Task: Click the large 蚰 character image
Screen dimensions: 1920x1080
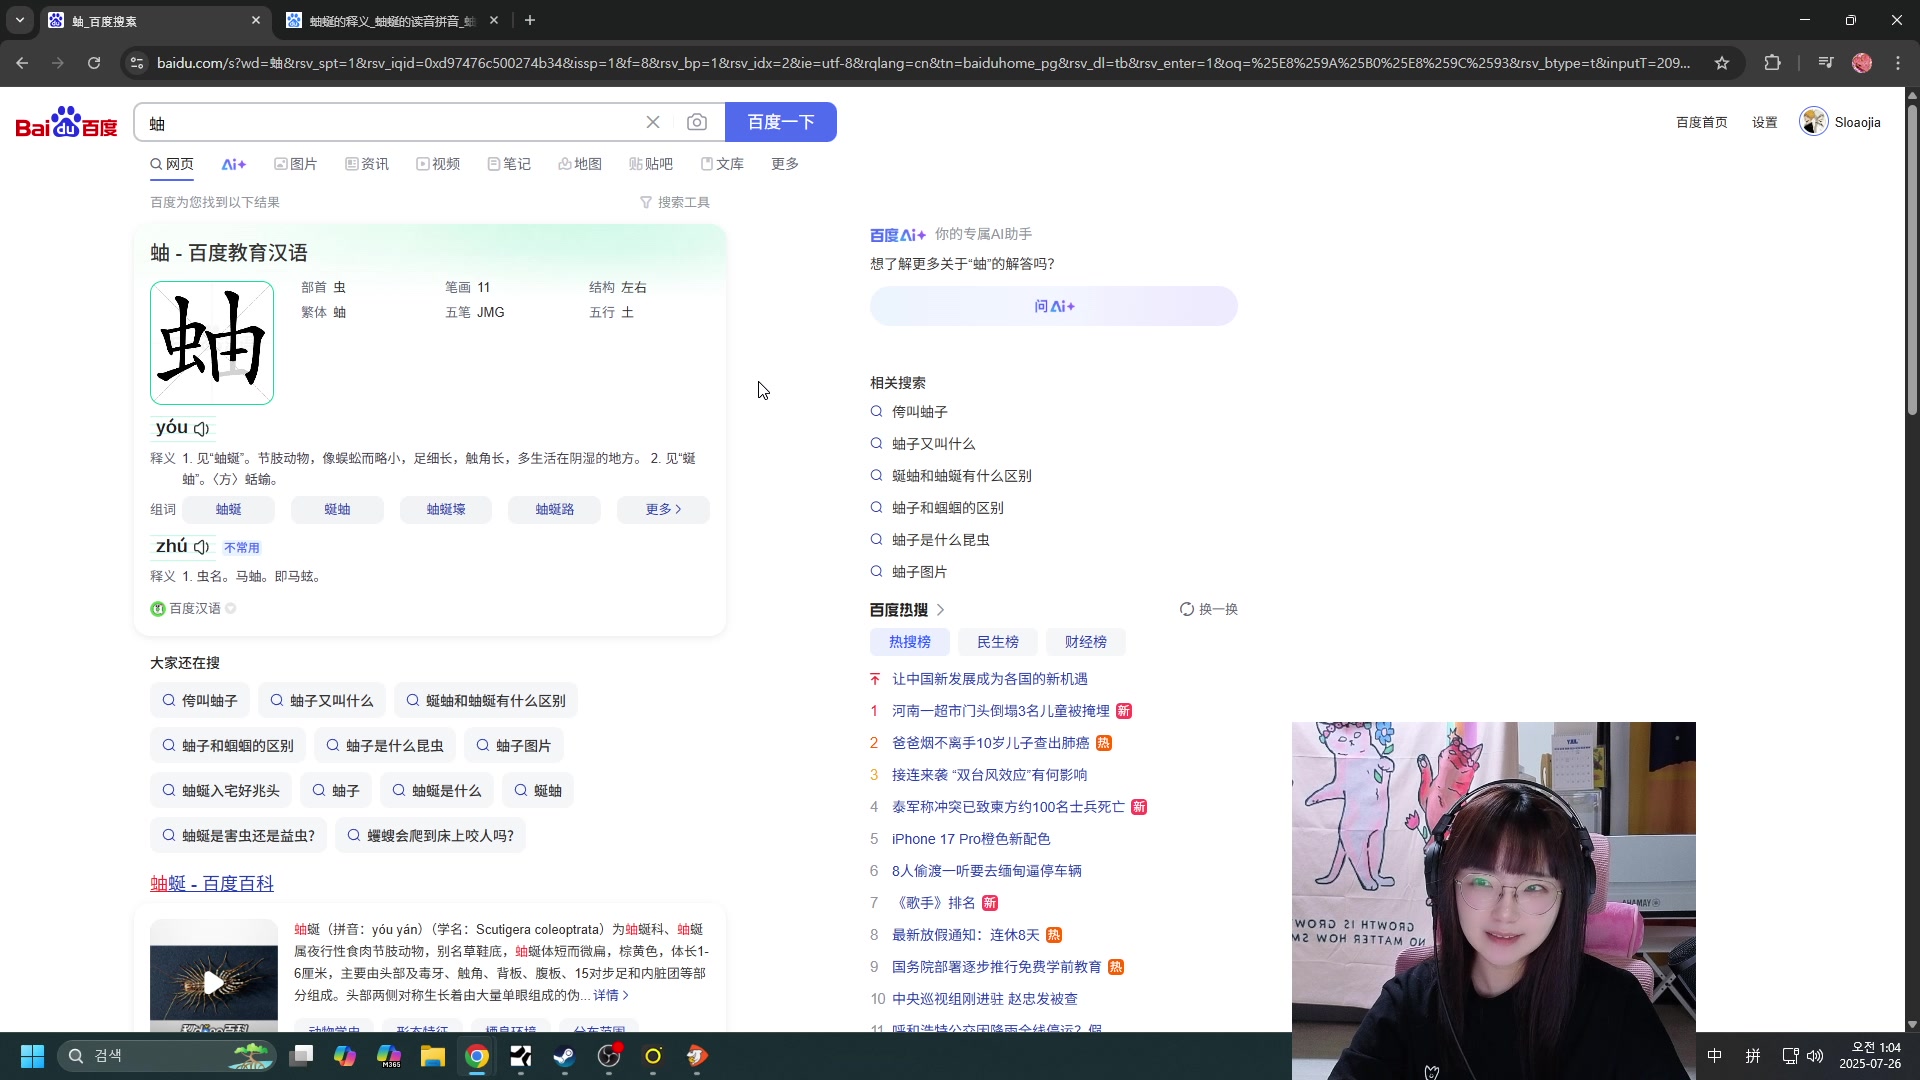Action: pos(212,343)
